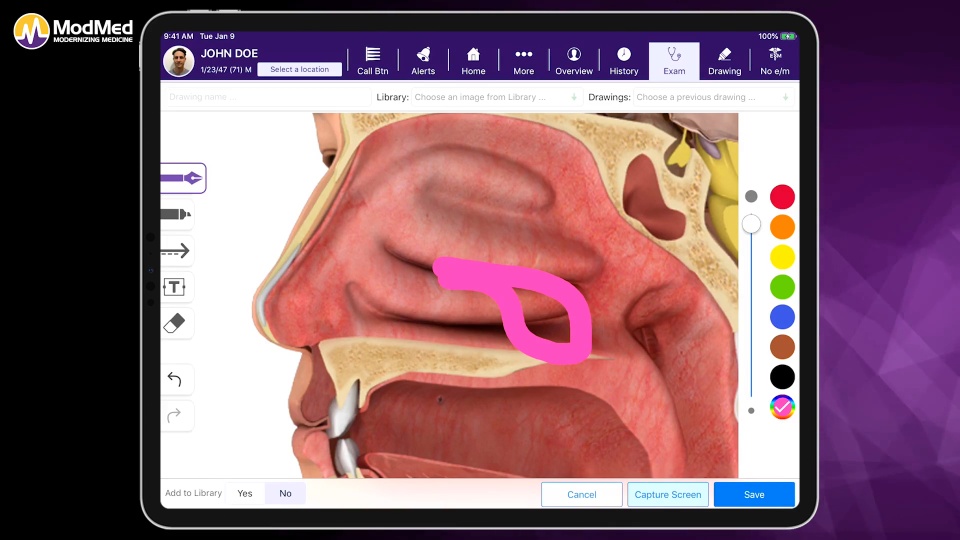Switch to the Exam tab
Viewport: 960px width, 540px height.
point(674,61)
